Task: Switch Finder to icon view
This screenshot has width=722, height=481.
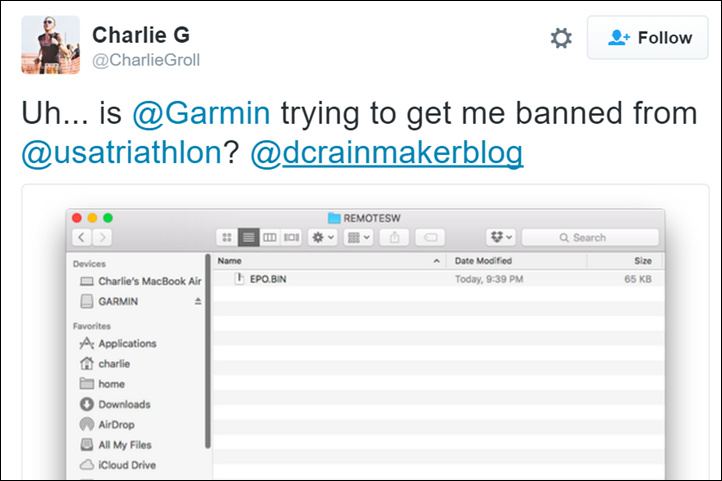Action: click(227, 238)
